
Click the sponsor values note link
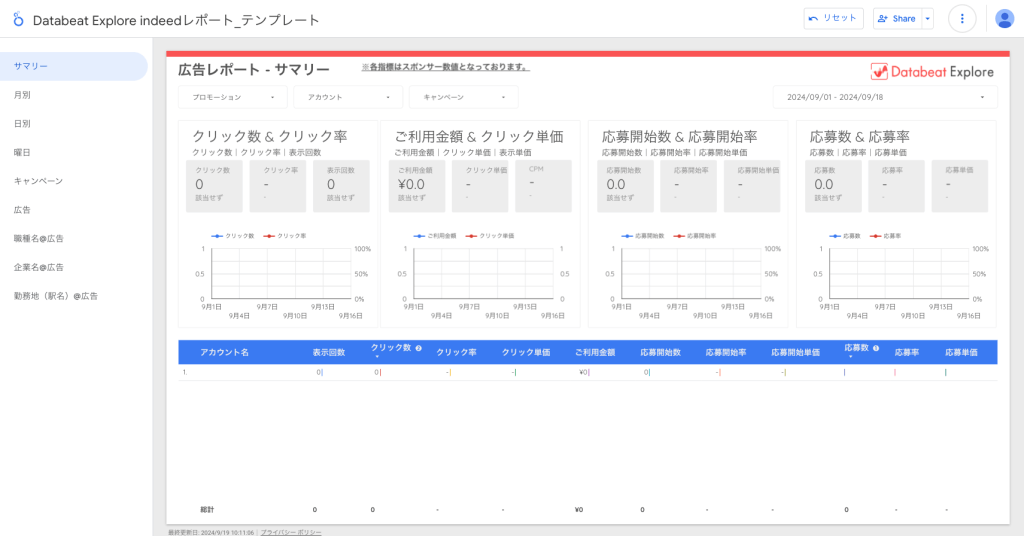coord(445,67)
